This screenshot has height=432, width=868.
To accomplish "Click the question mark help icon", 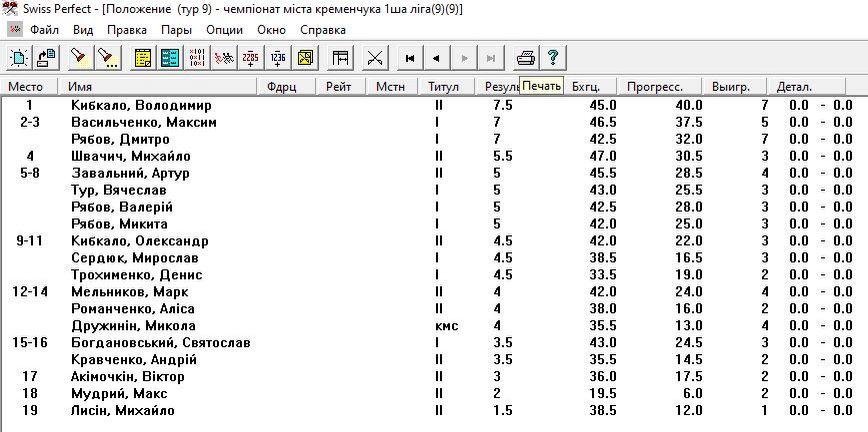I will tap(552, 57).
